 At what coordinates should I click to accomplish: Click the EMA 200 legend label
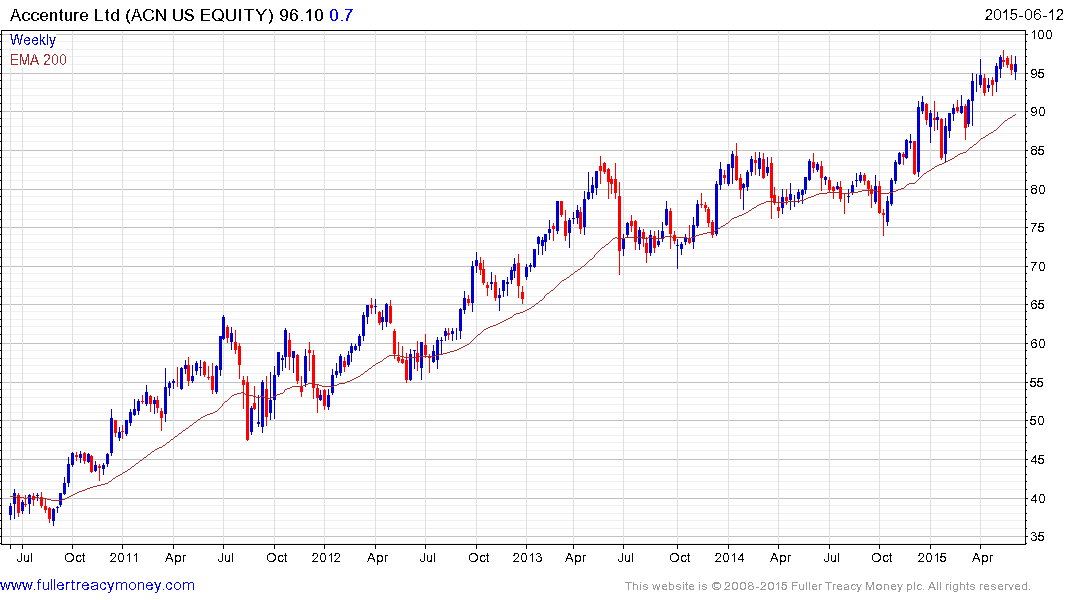[38, 60]
